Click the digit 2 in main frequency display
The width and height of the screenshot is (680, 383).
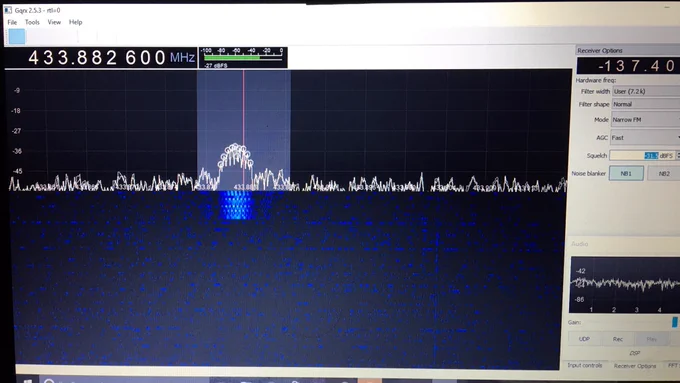click(x=111, y=58)
